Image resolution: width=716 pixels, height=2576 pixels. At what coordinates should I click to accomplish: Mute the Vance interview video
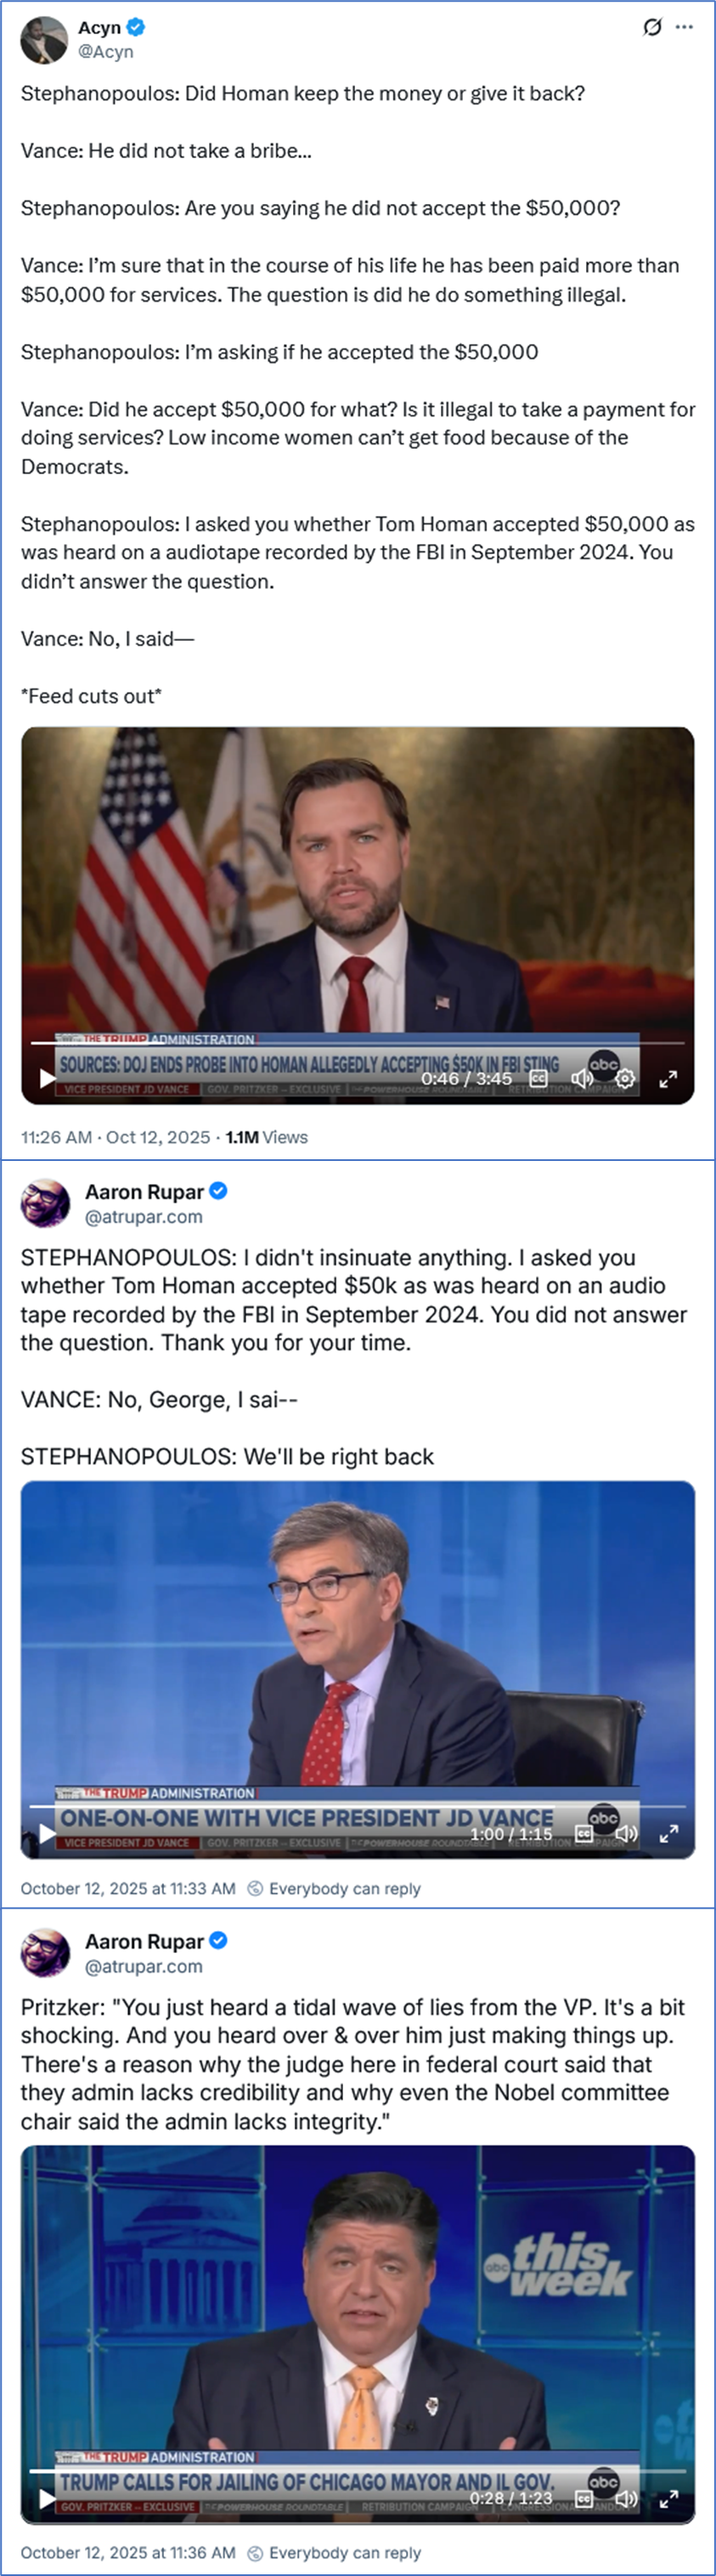pos(582,1079)
